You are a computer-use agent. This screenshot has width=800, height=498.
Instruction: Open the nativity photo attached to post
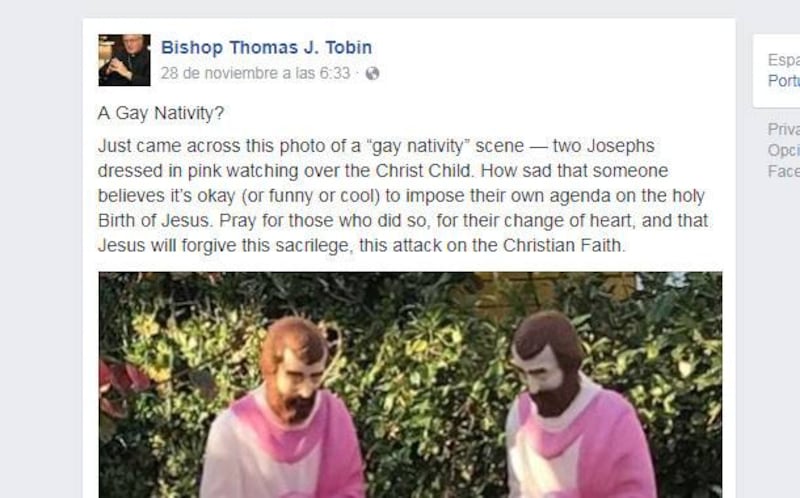(410, 385)
